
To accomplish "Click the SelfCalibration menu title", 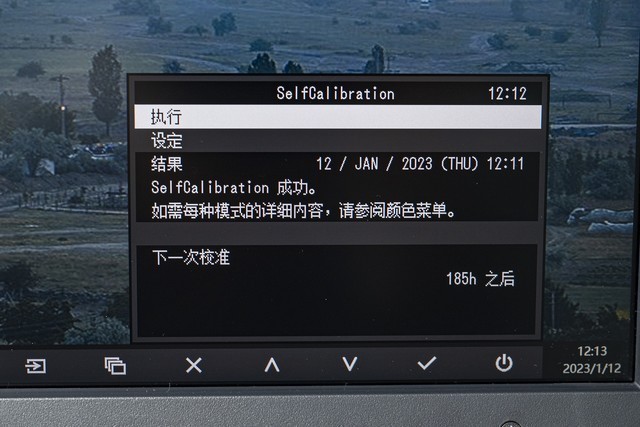I will (336, 93).
